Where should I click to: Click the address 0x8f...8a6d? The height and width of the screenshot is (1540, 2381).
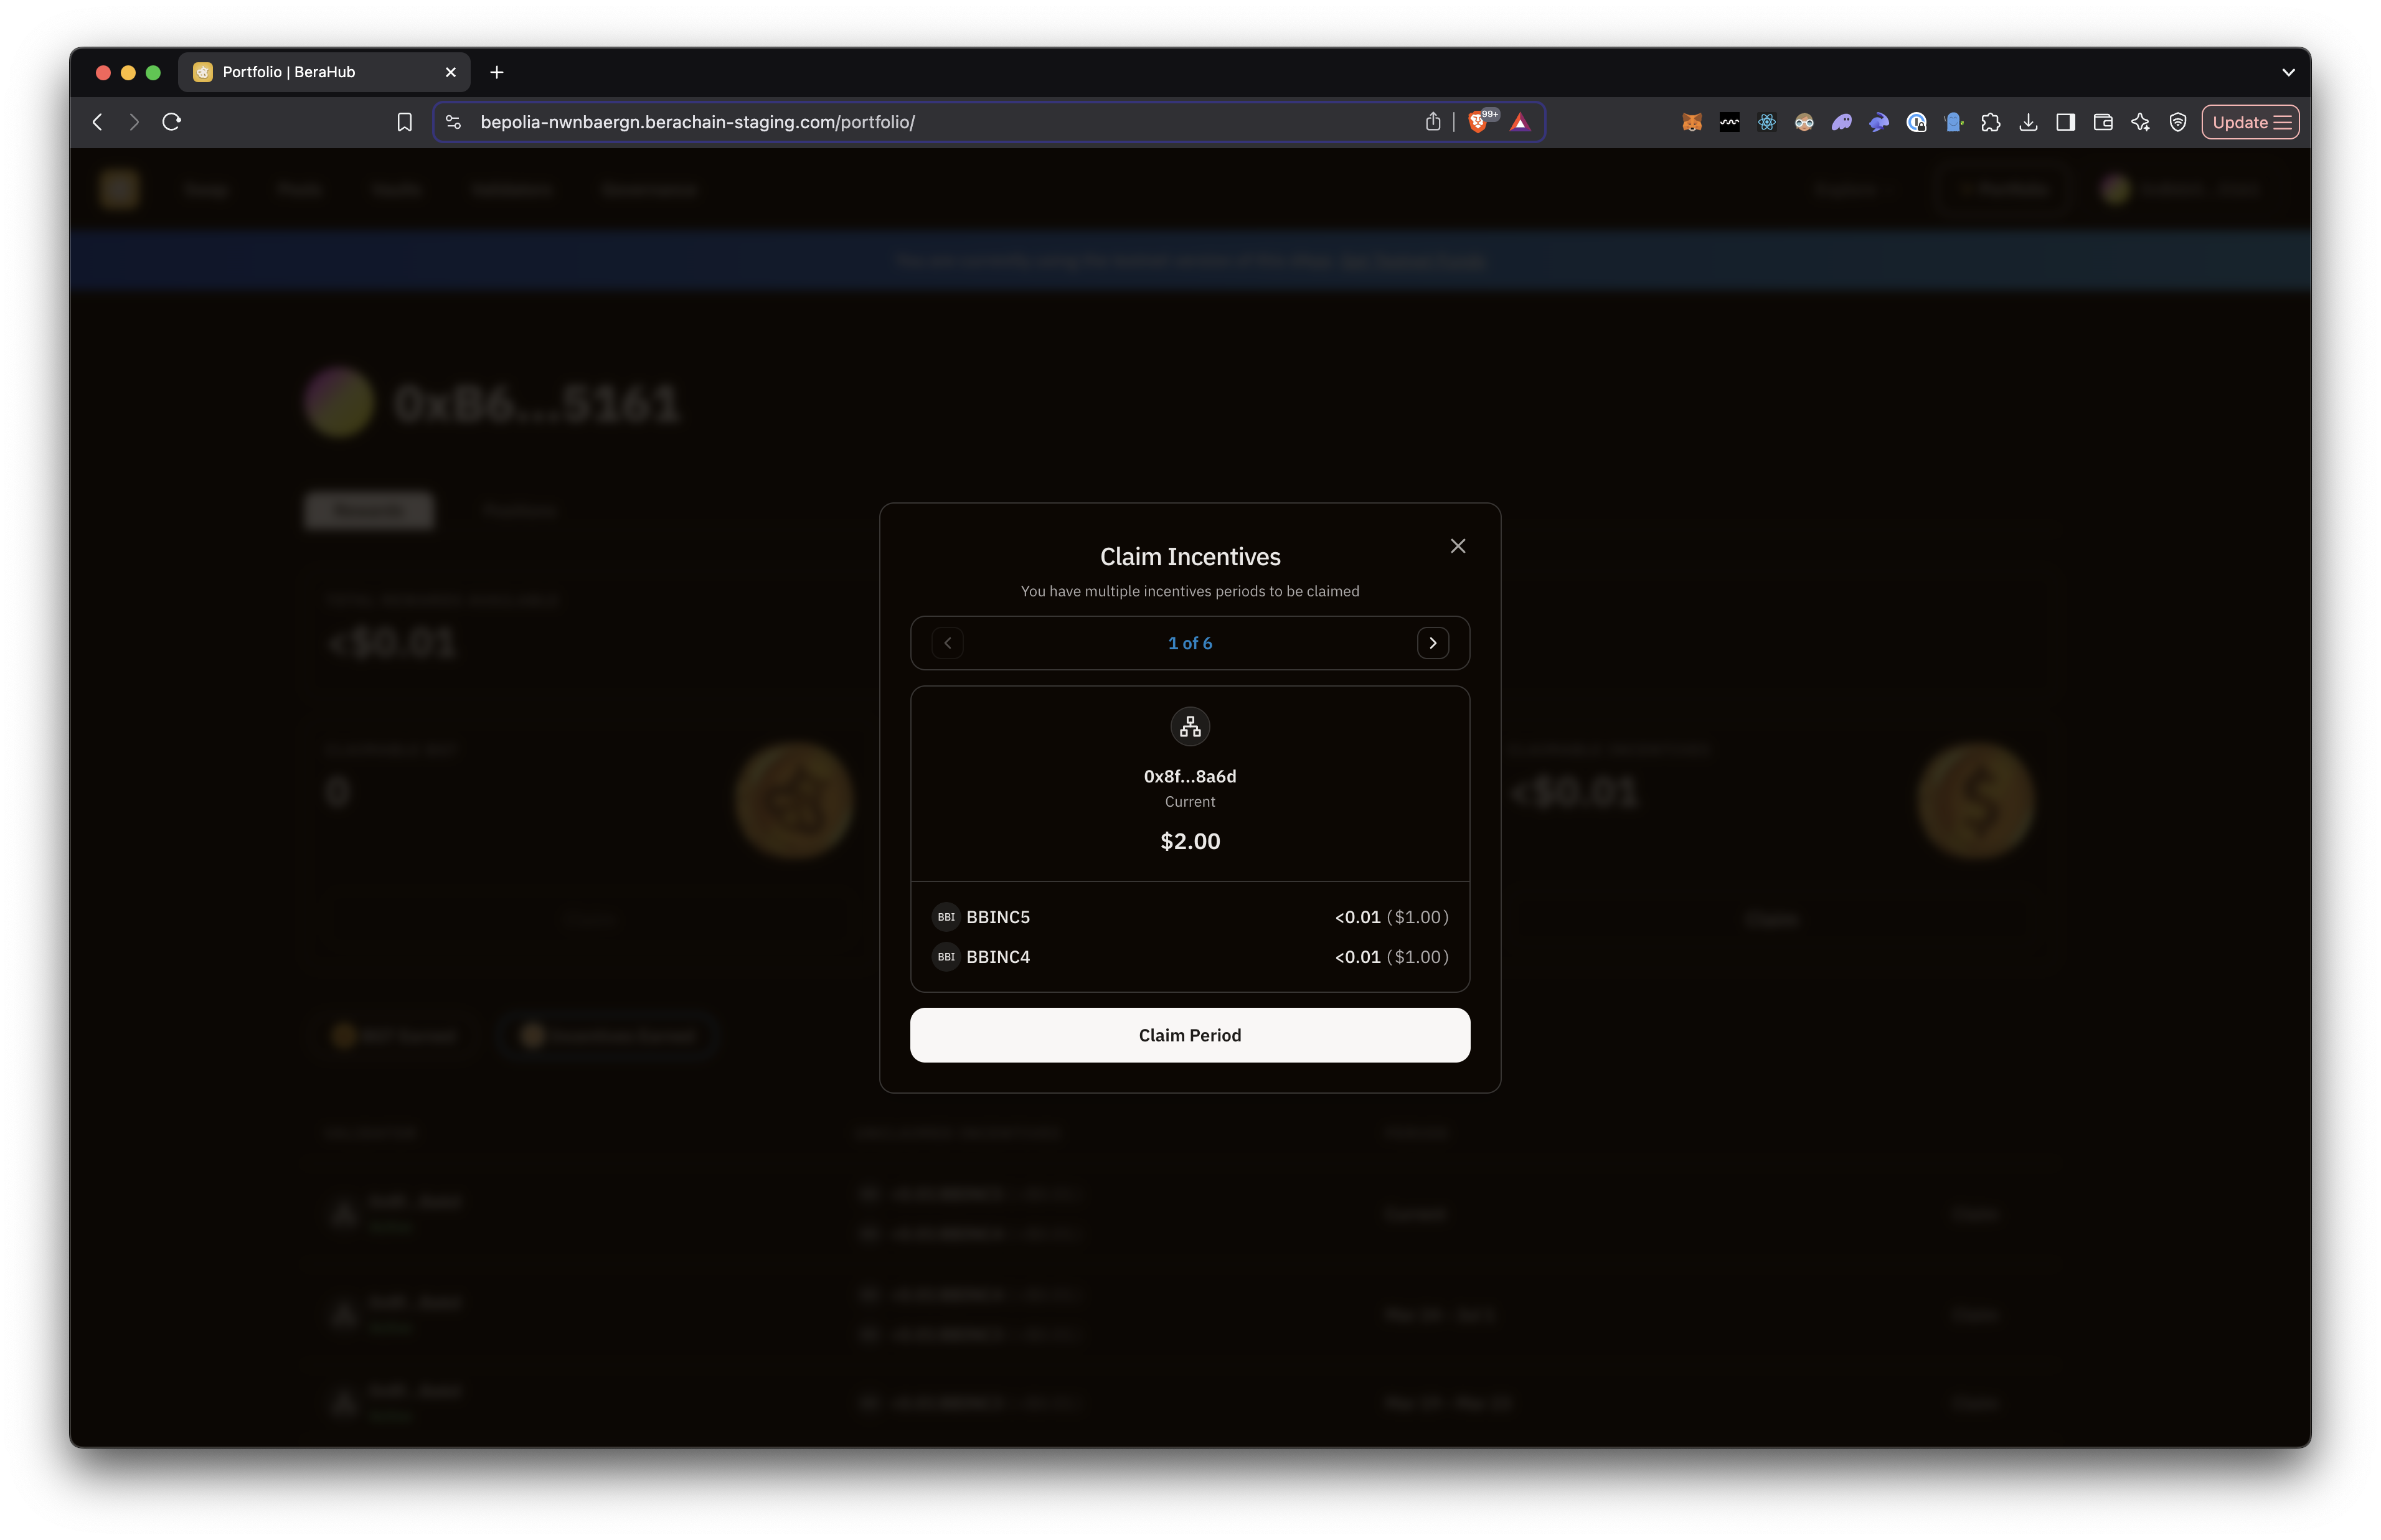click(1189, 776)
